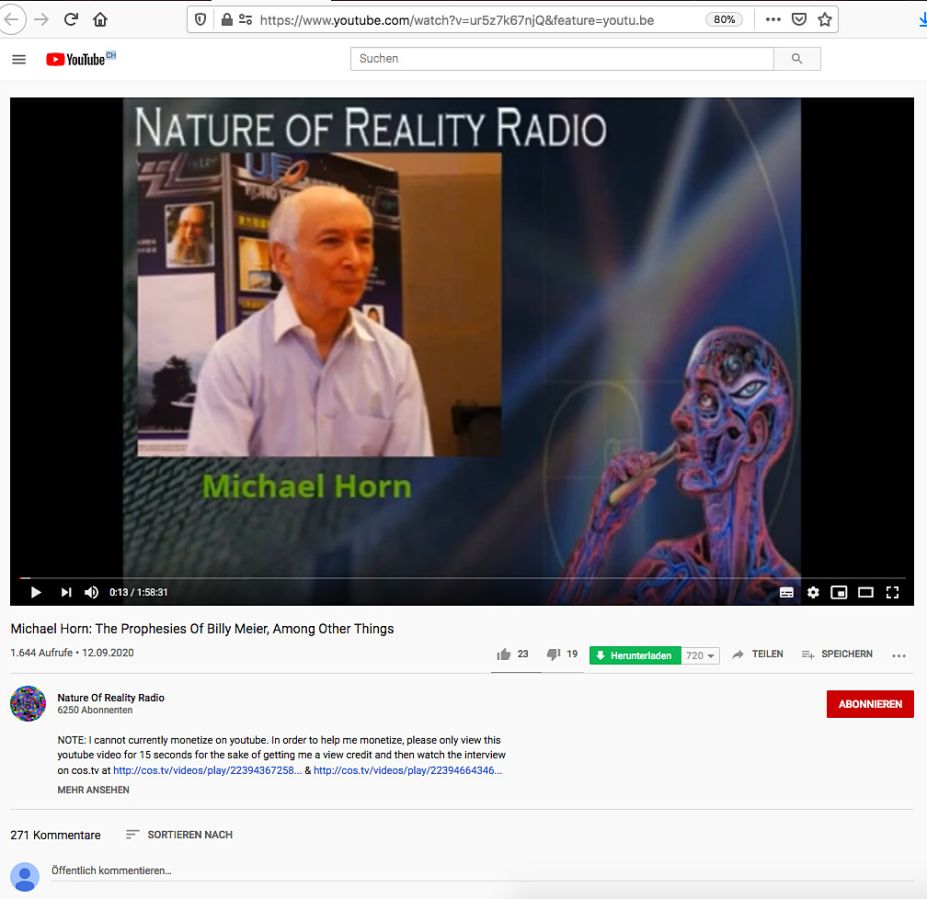Focus the Suchen search field
Image resolution: width=927 pixels, height=899 pixels.
tap(561, 59)
